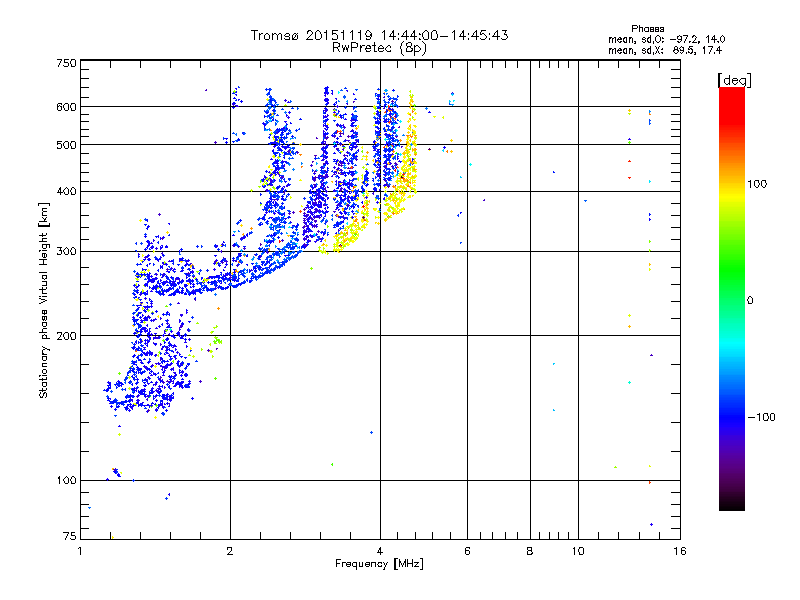Click the x-axis tick label '16'
Image resolution: width=800 pixels, height=600 pixels.
pos(680,551)
